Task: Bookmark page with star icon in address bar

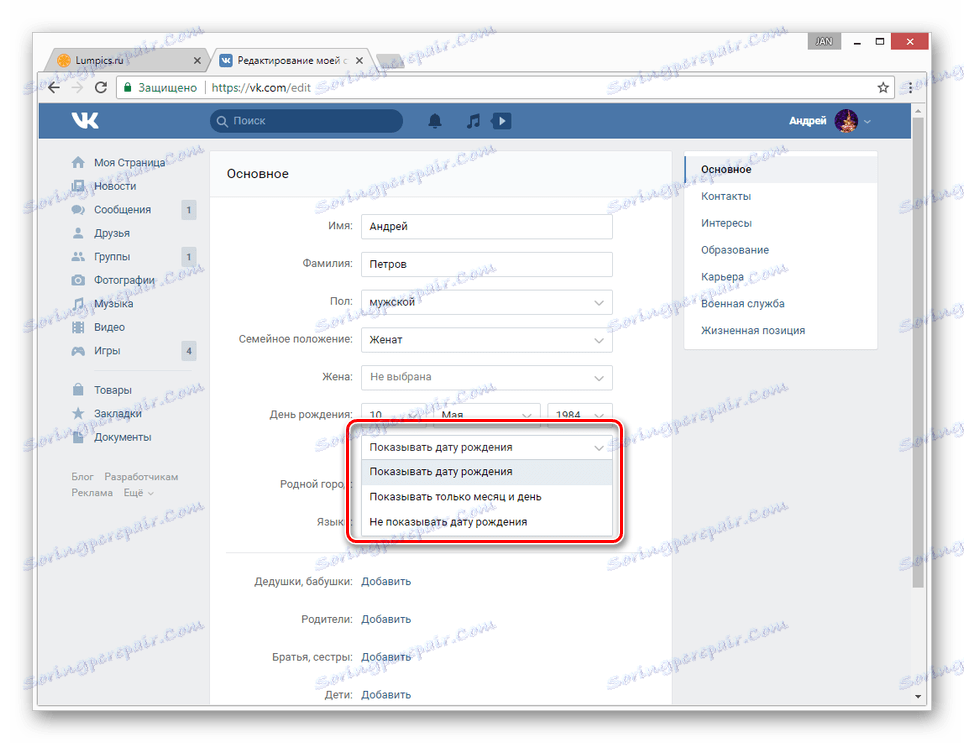Action: click(x=883, y=87)
